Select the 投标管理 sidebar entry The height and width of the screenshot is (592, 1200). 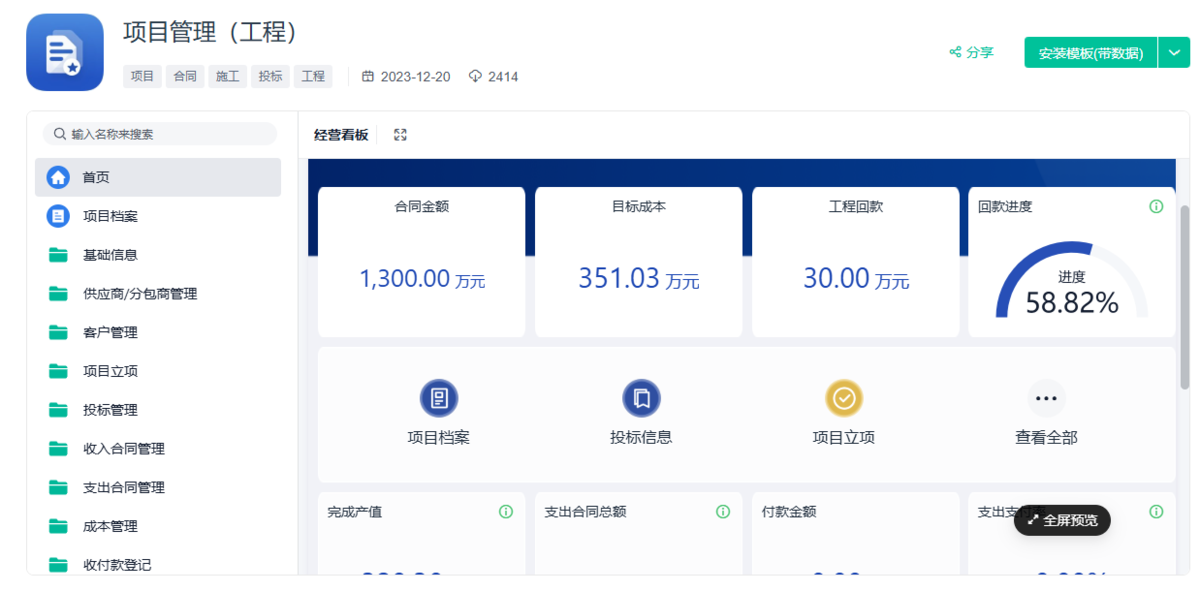click(112, 409)
